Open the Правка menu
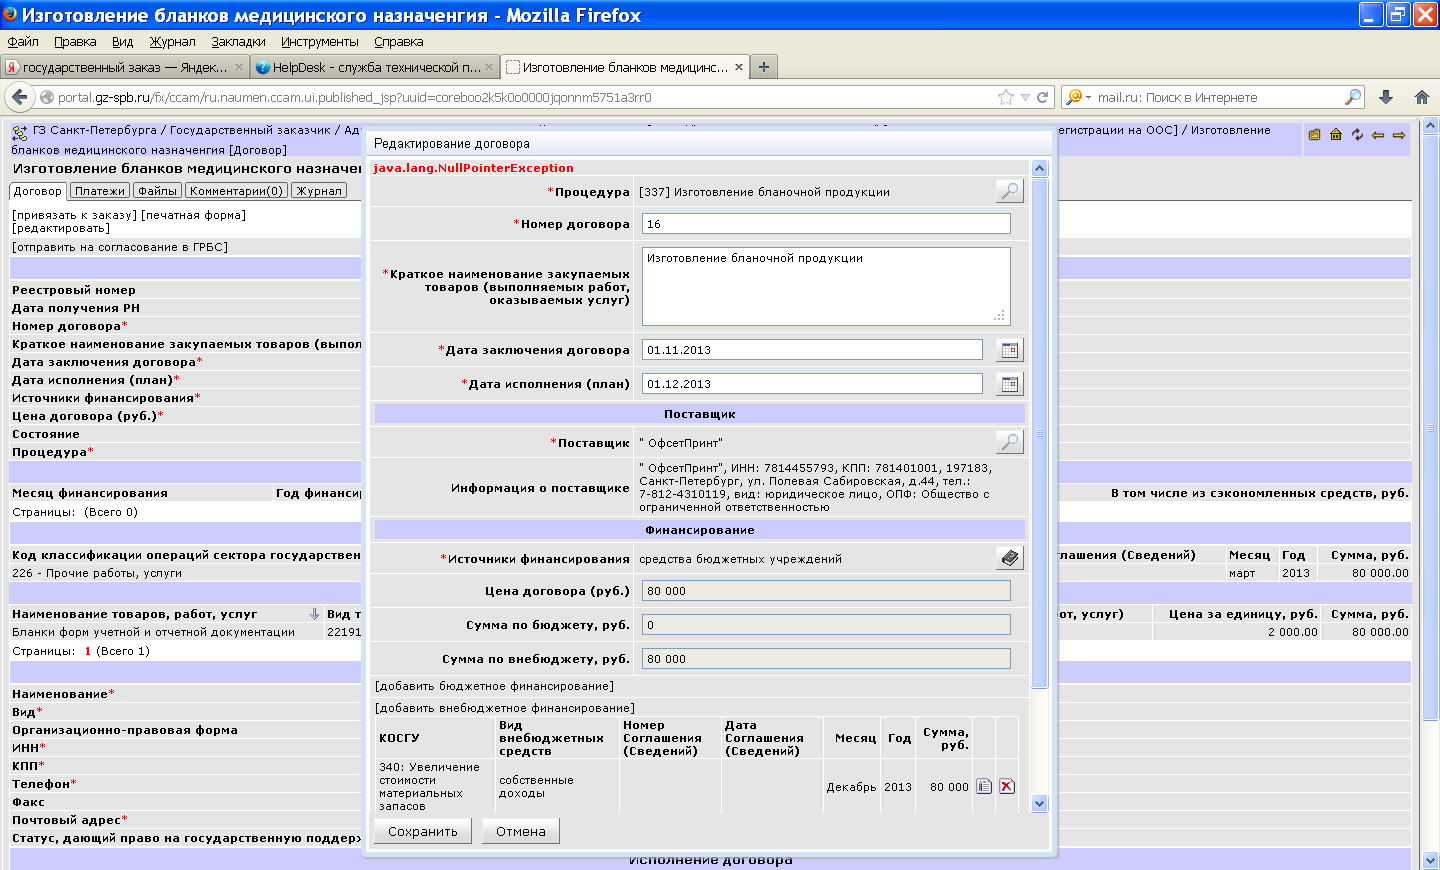The height and width of the screenshot is (870, 1440). (75, 41)
